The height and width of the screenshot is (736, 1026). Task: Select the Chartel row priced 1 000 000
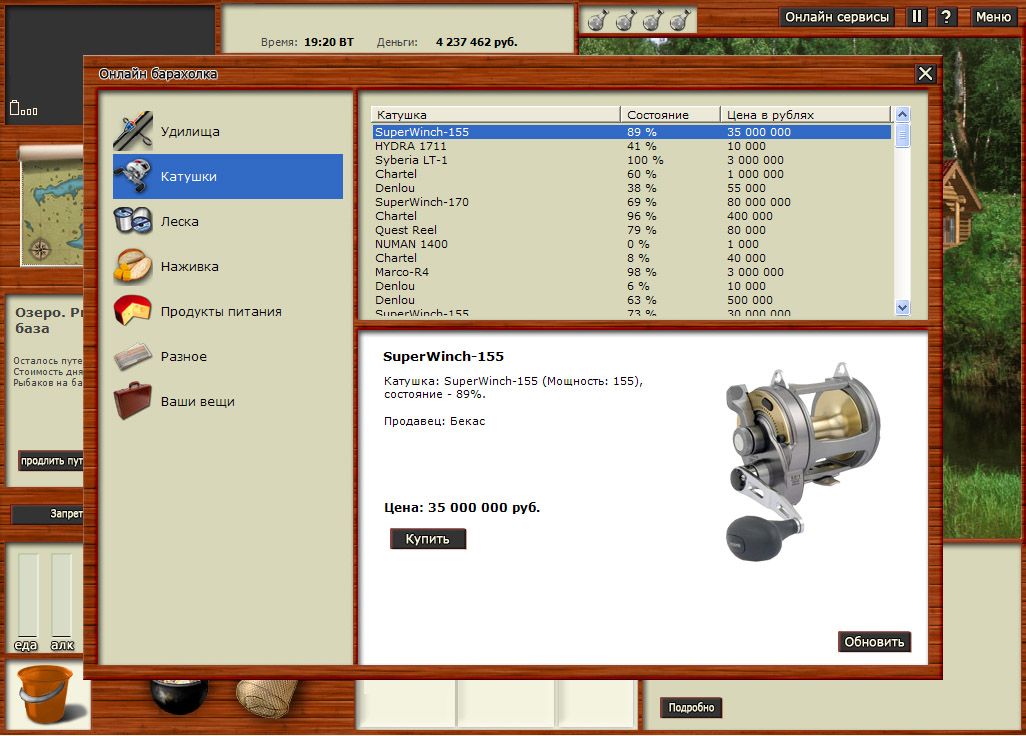(631, 174)
